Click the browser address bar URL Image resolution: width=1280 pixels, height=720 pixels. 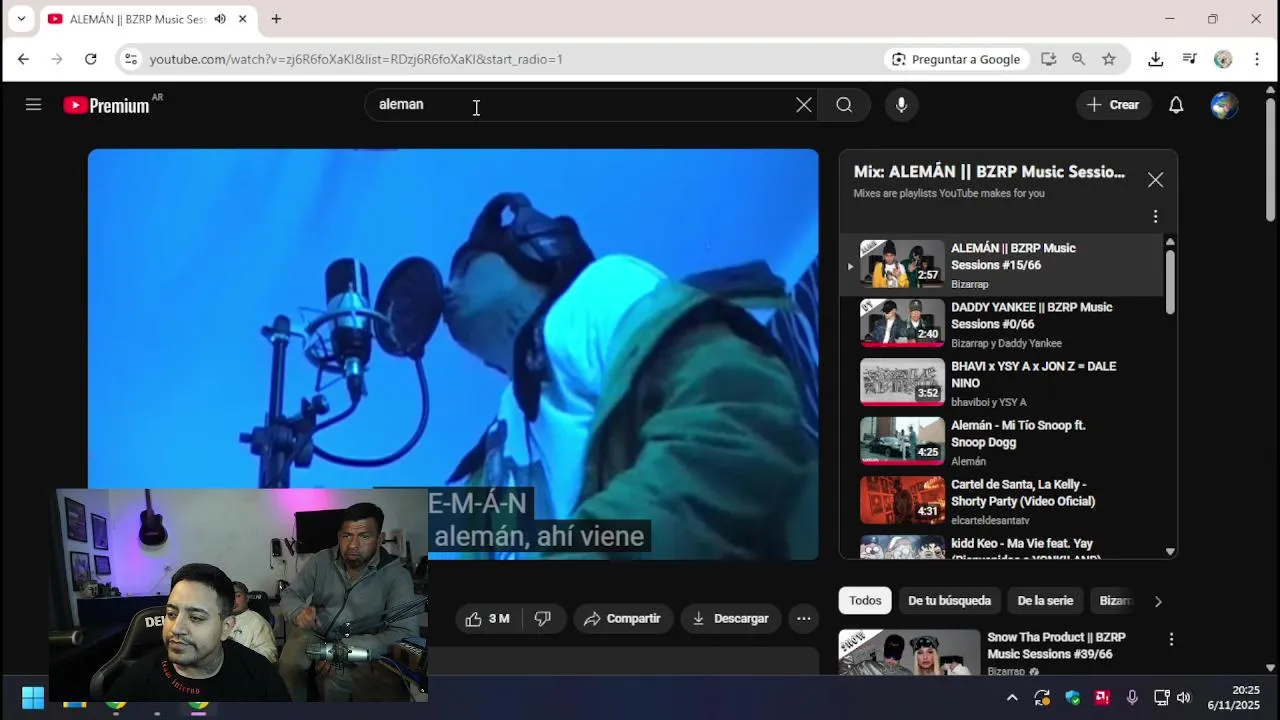[356, 59]
